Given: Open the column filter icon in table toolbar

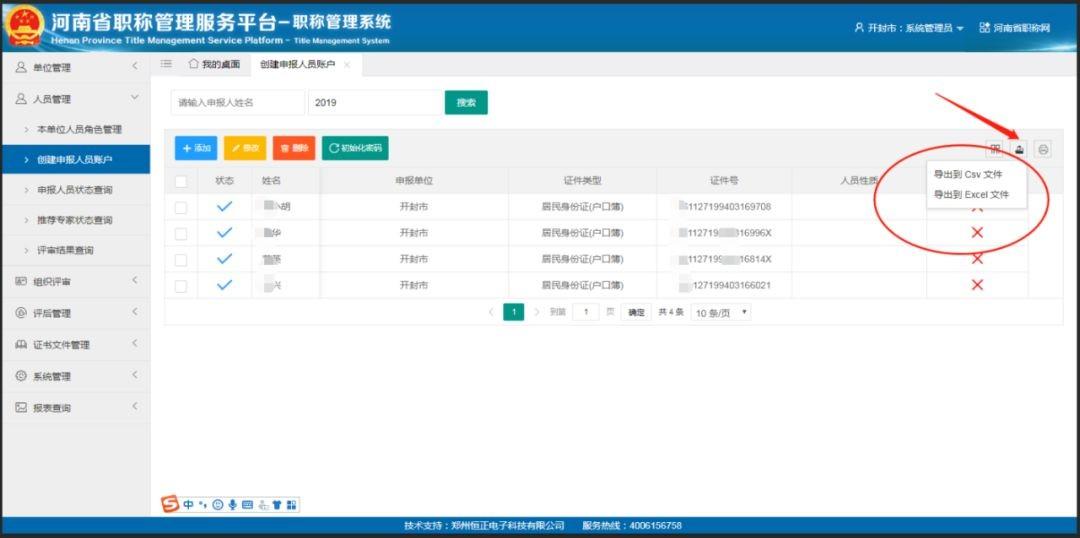Looking at the screenshot, I should [995, 148].
